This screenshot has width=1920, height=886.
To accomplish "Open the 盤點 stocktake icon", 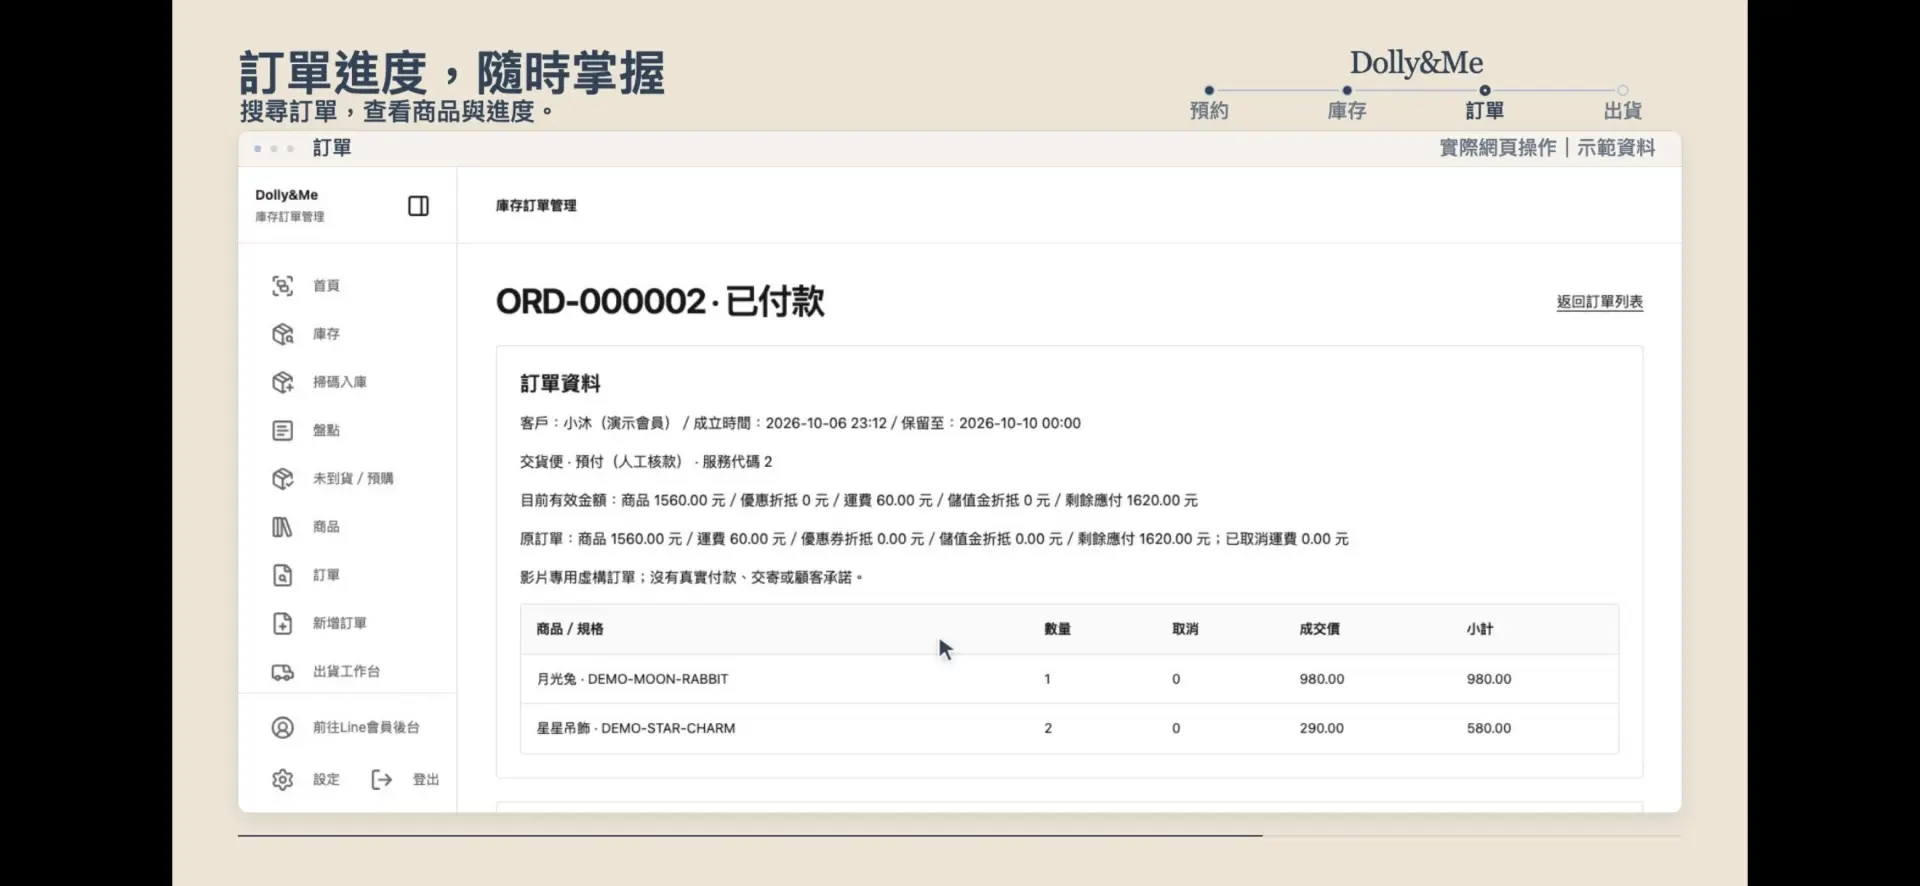I will tap(283, 430).
